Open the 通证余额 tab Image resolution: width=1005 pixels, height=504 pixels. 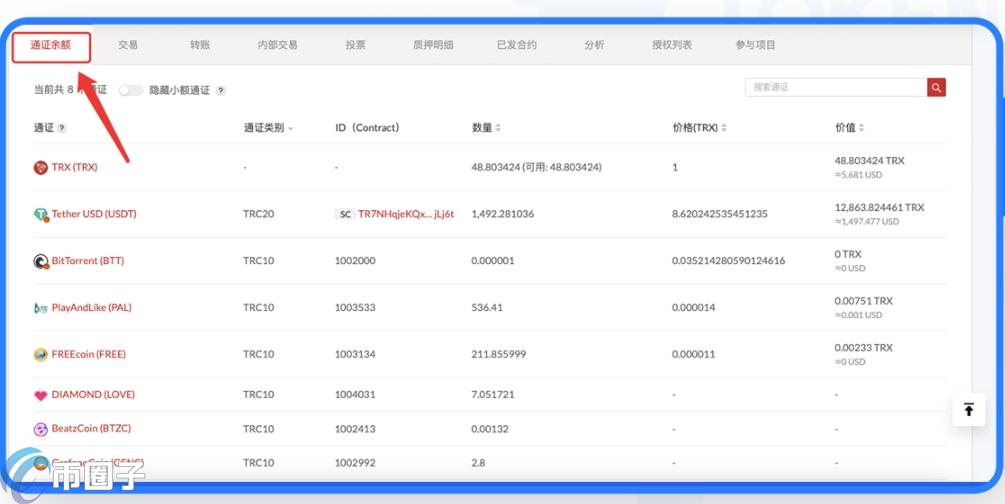click(51, 46)
